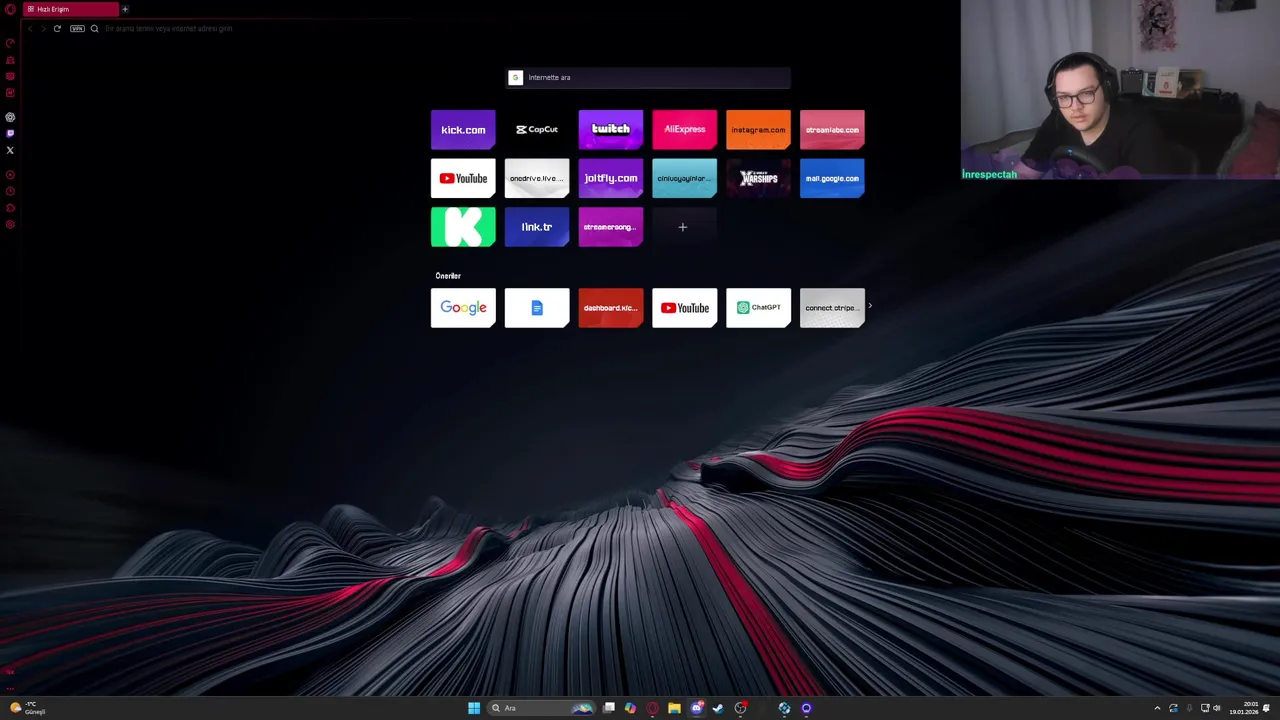Open Twitch panel in the sidebar
The image size is (1280, 720).
coord(10,133)
